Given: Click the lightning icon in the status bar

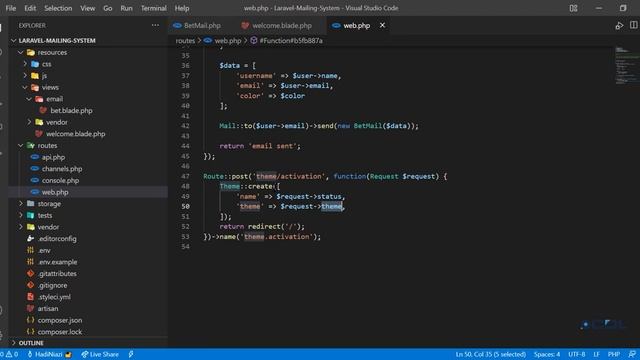Looking at the screenshot, I should point(131,354).
